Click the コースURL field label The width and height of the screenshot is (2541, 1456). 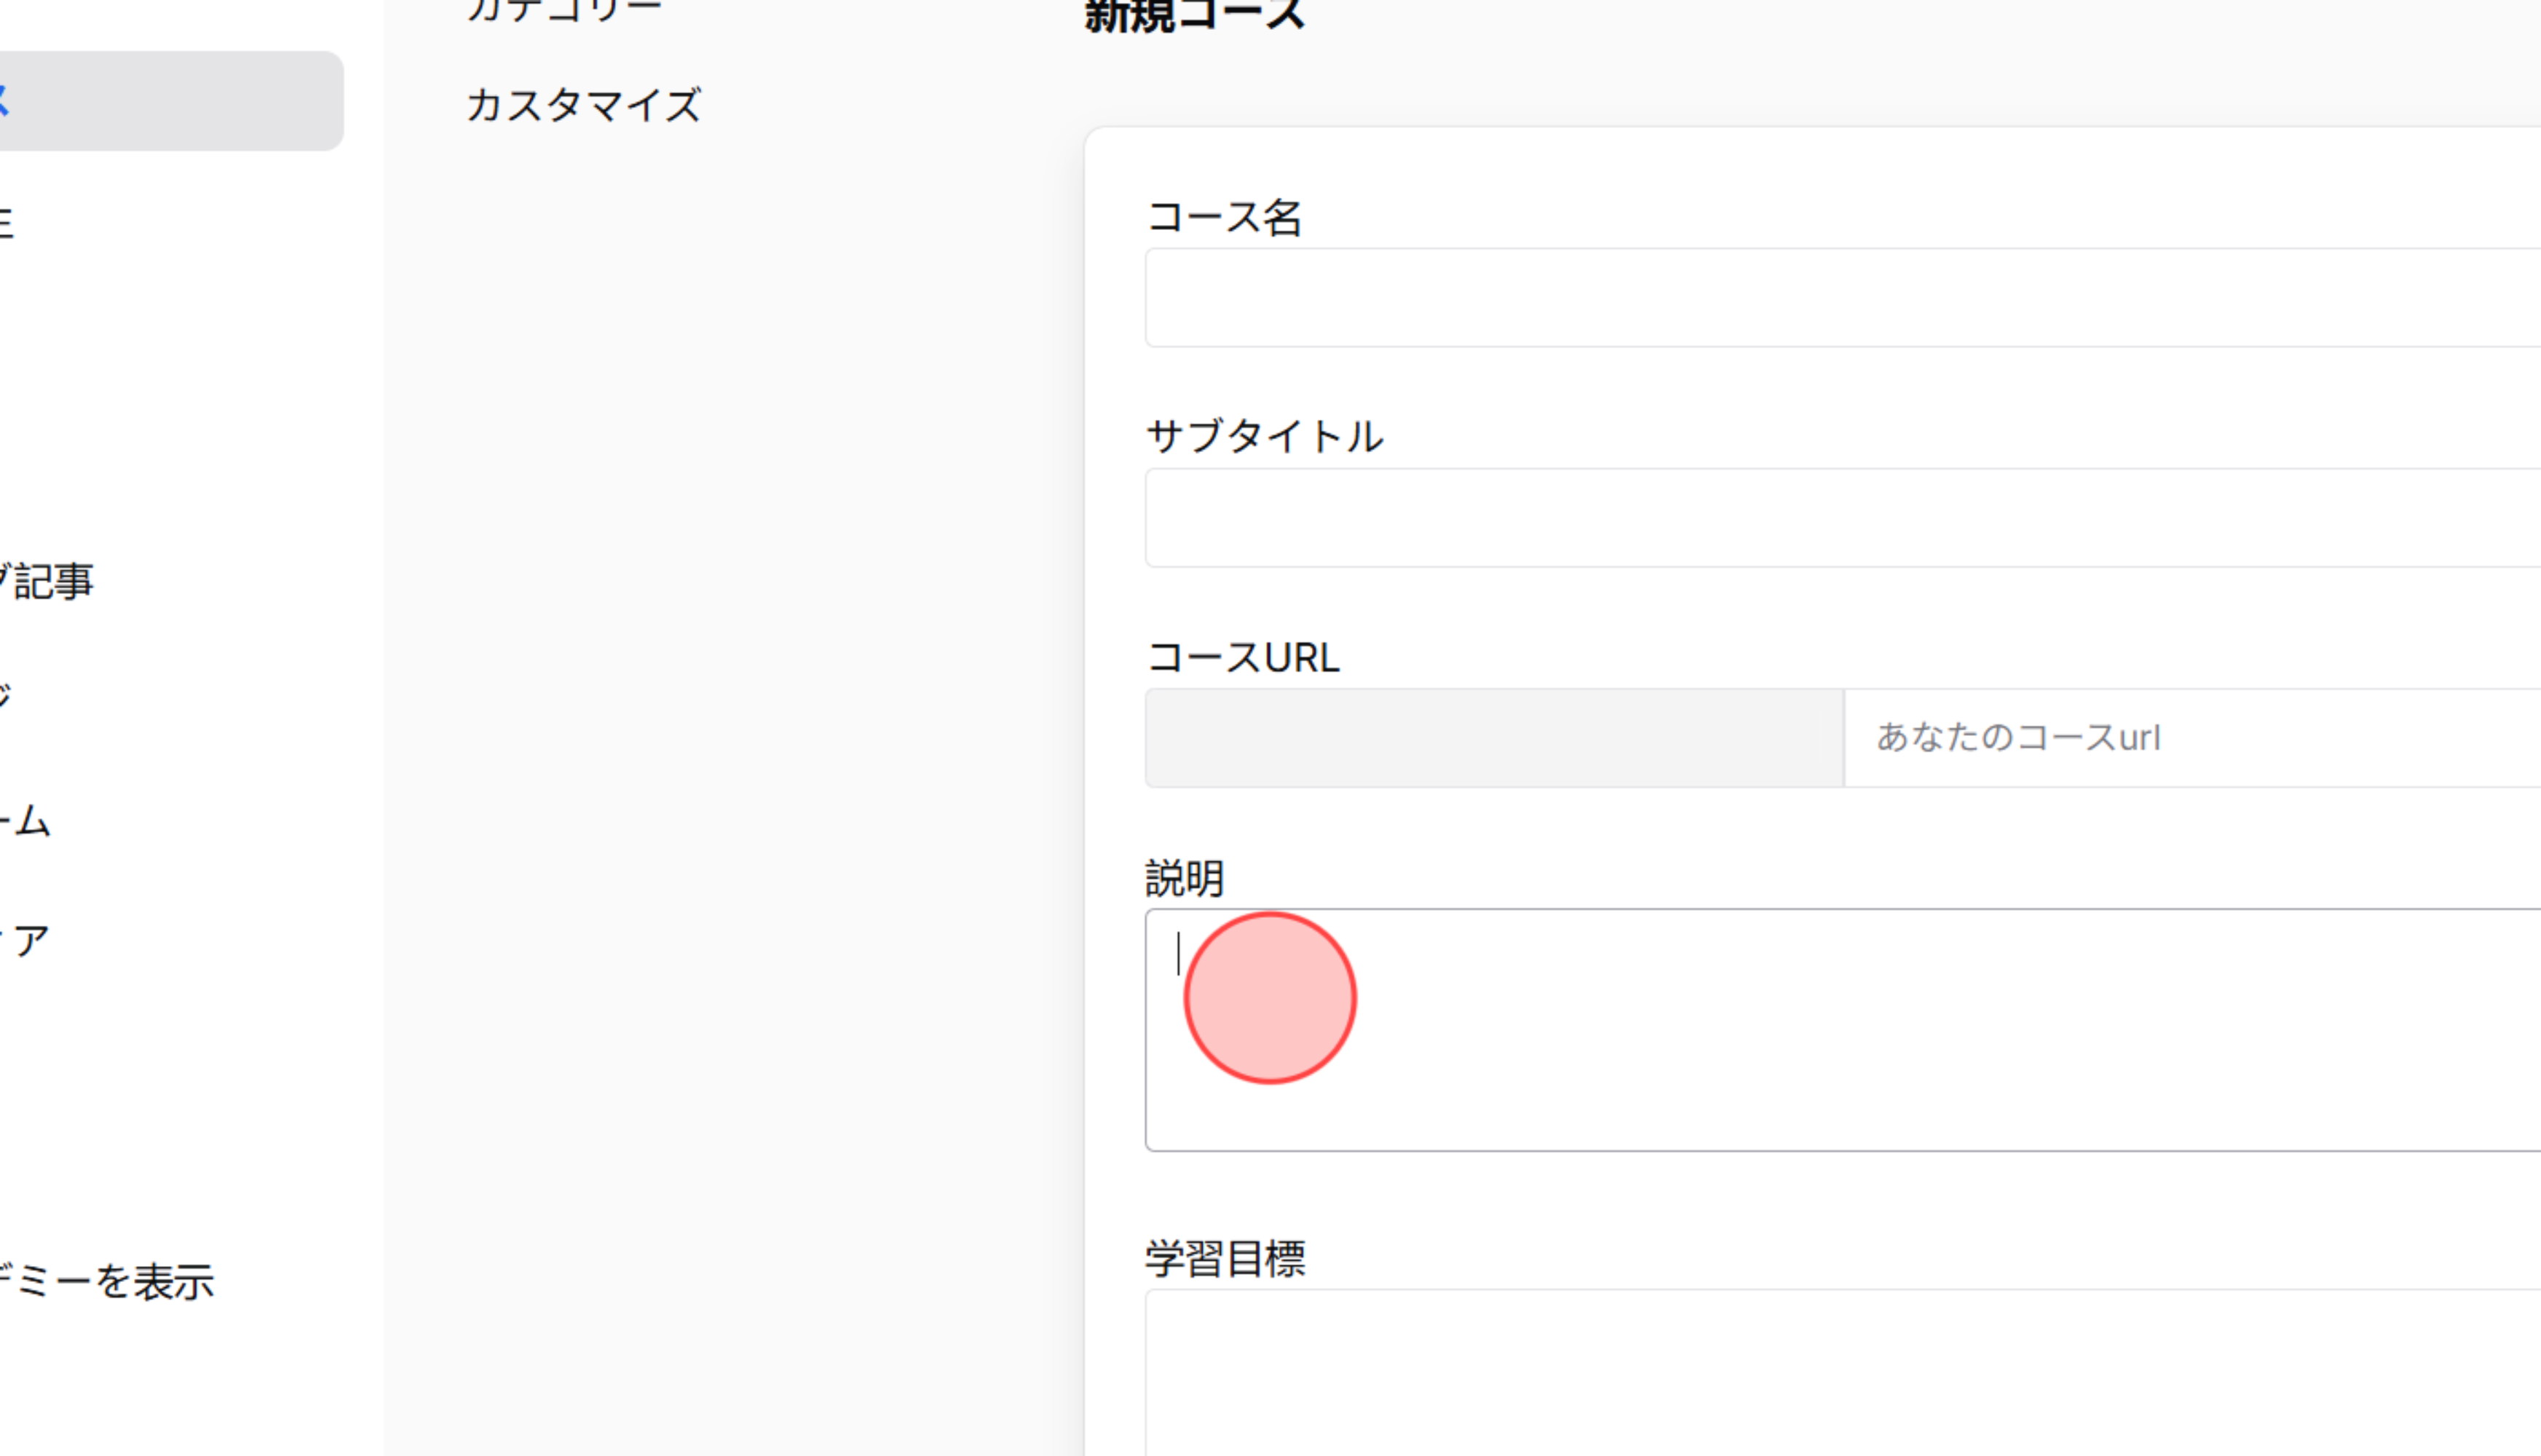[x=1243, y=657]
